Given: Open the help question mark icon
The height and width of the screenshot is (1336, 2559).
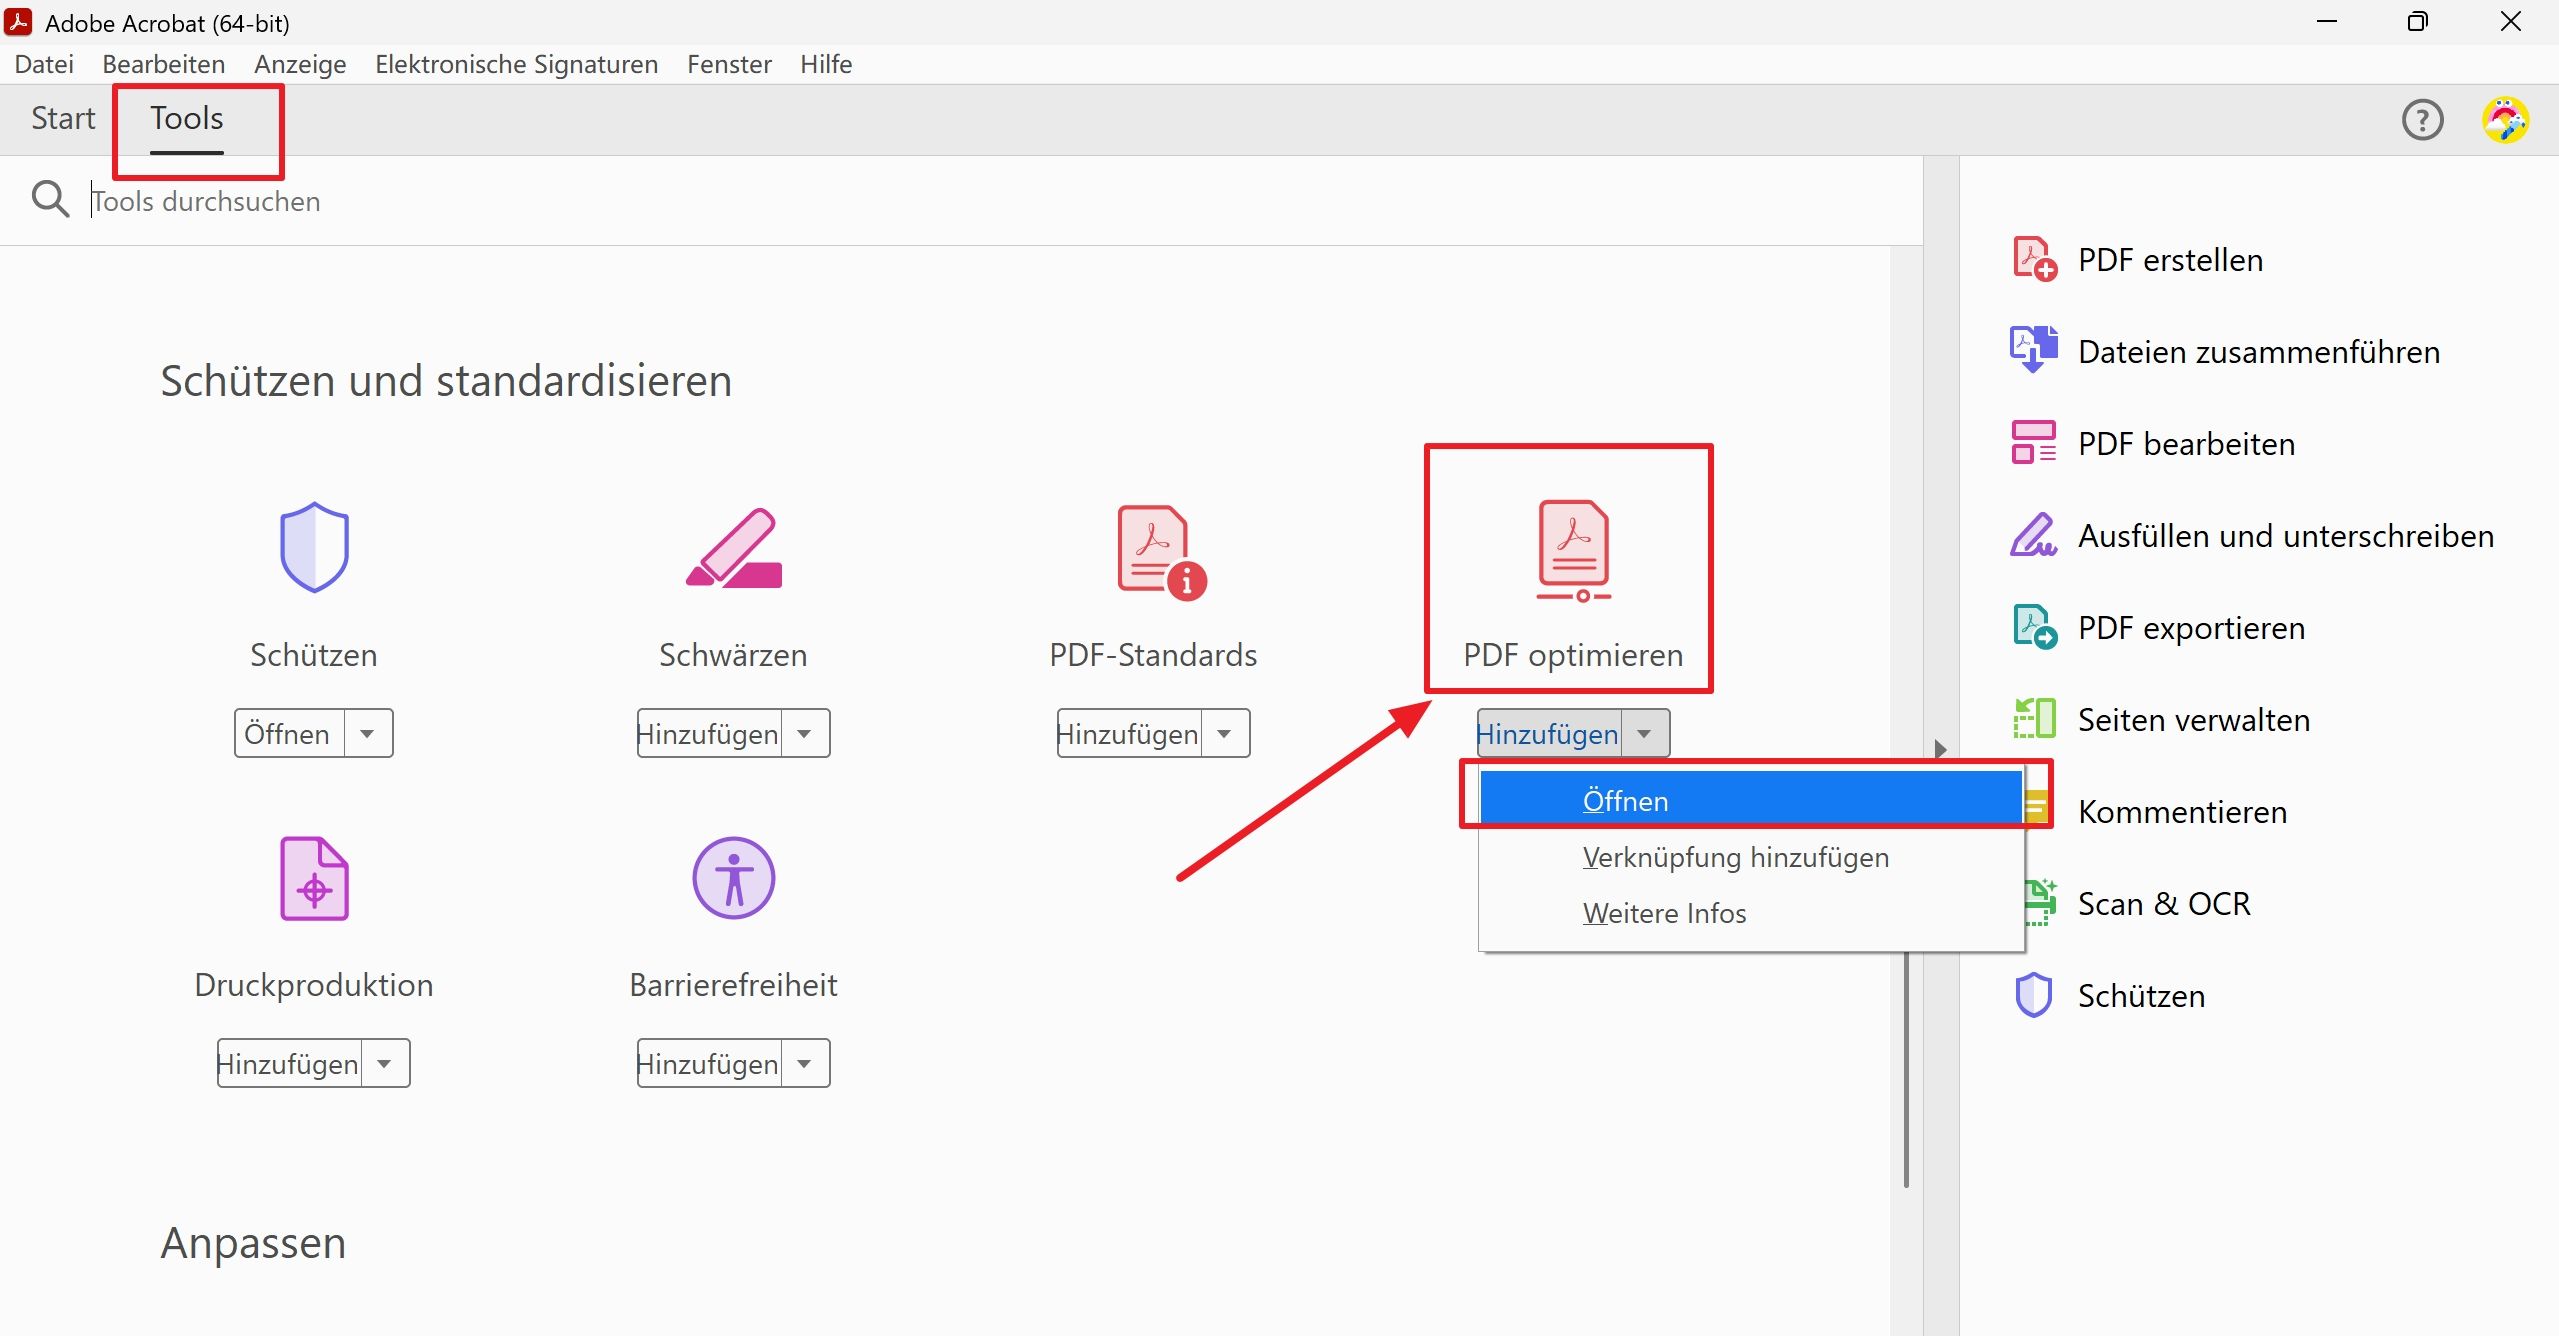Looking at the screenshot, I should click(2422, 120).
